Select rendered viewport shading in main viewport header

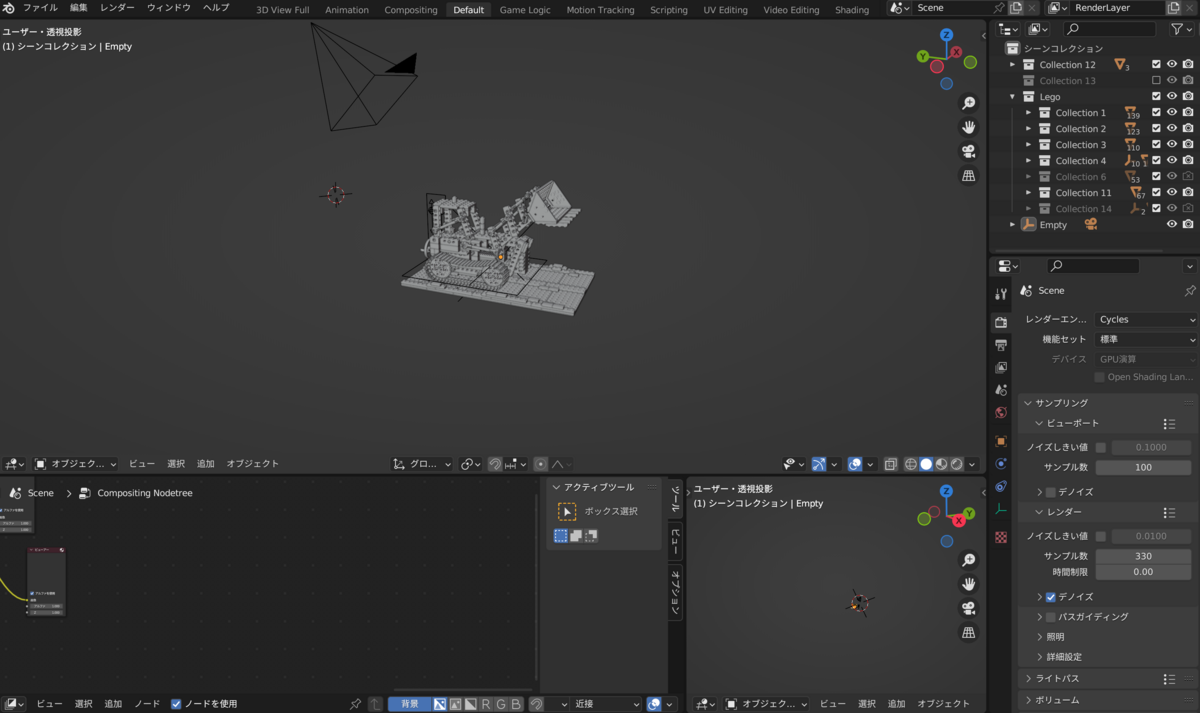(x=957, y=464)
